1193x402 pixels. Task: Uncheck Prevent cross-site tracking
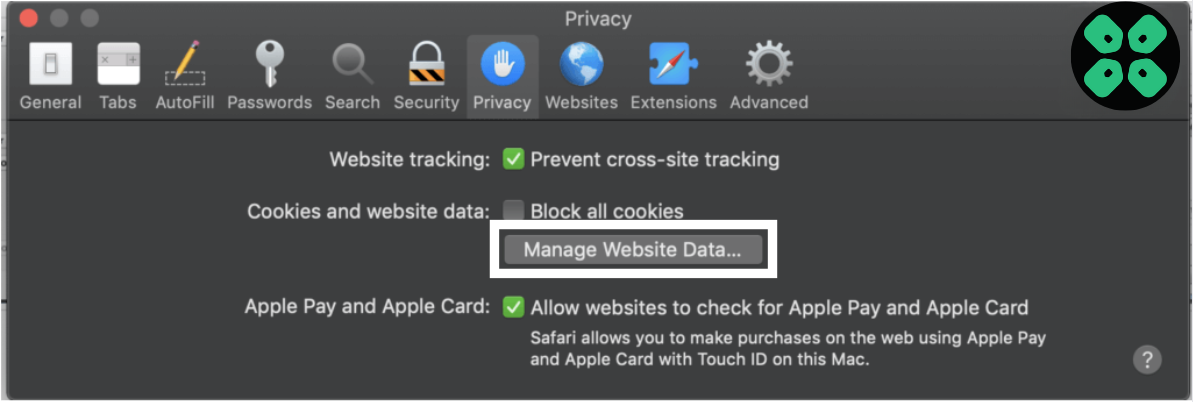pos(513,159)
